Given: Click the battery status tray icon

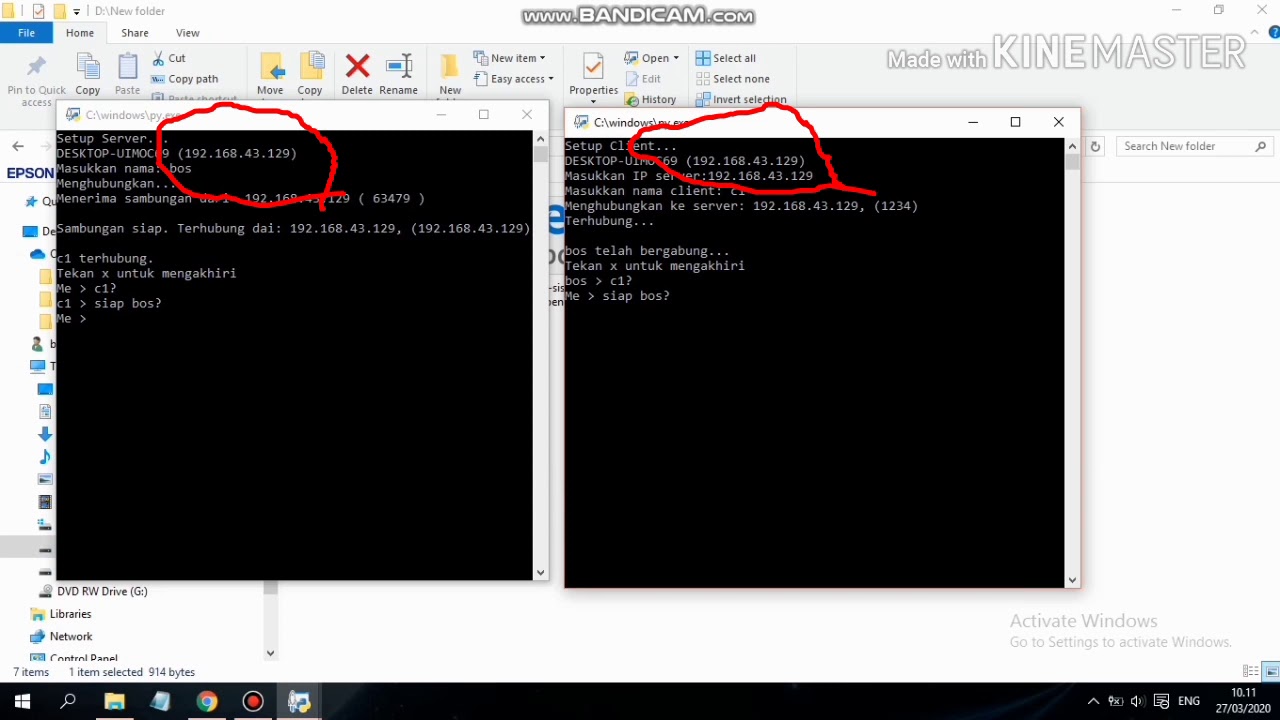Looking at the screenshot, I should [1115, 701].
